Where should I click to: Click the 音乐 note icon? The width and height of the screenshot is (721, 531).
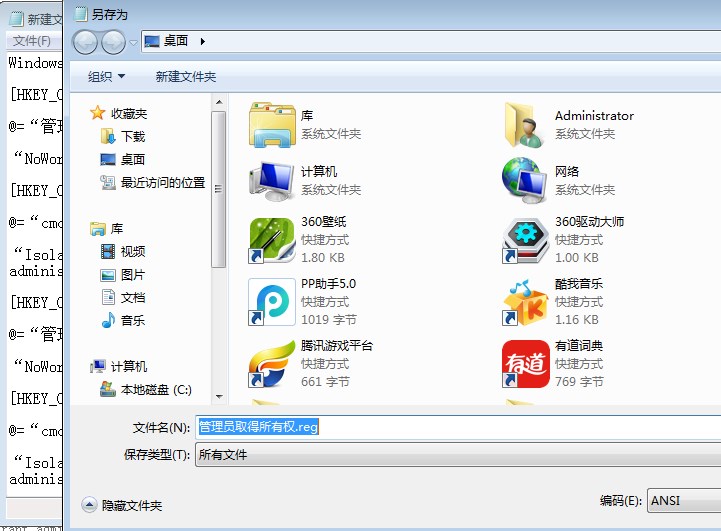click(x=109, y=320)
